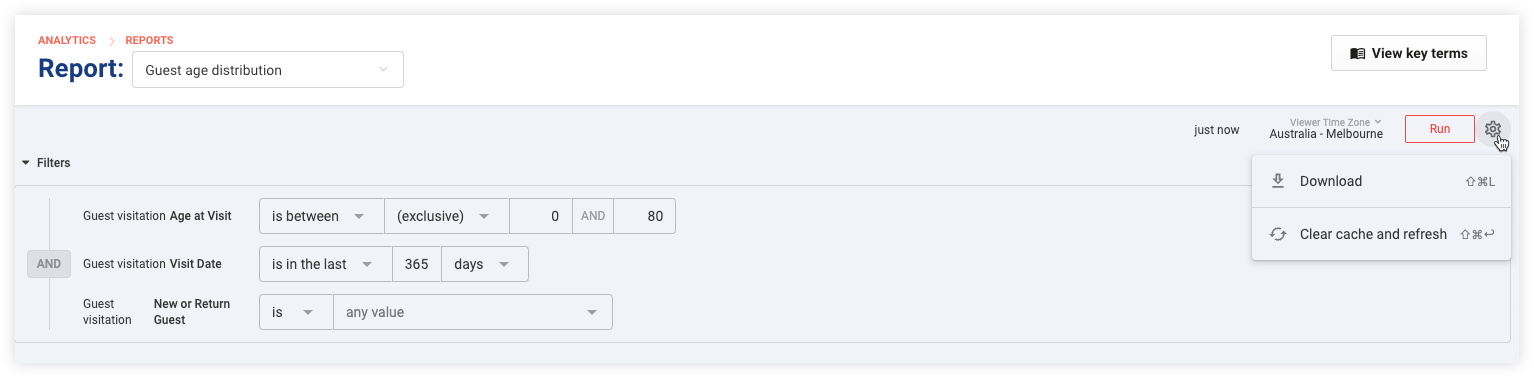Click the gear settings icon

pyautogui.click(x=1493, y=129)
